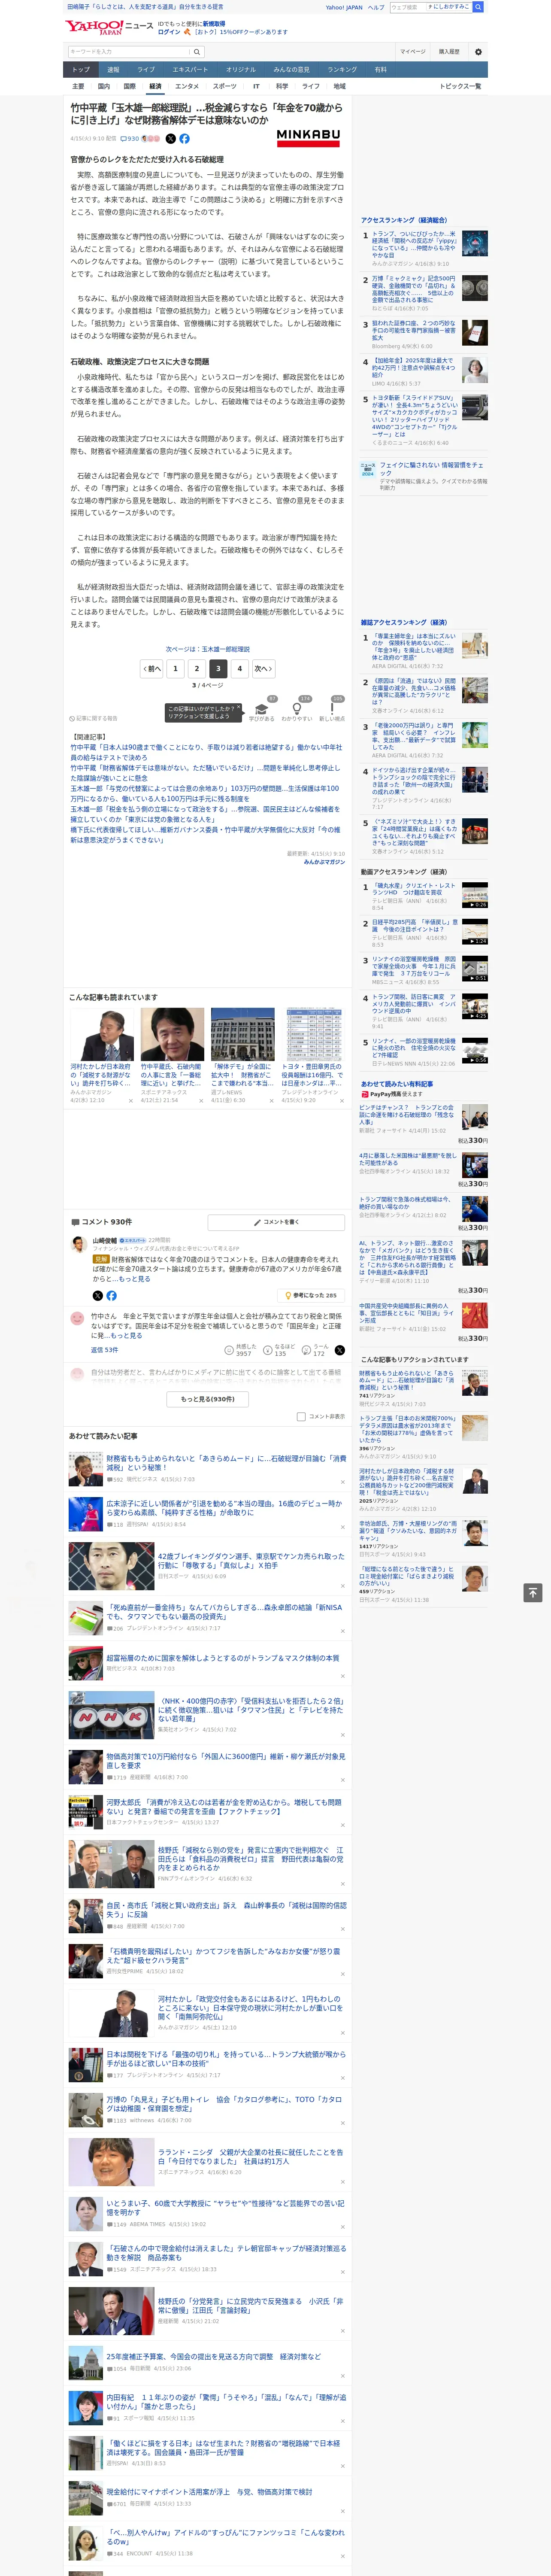This screenshot has width=551, height=2576.
Task: Share article on X below headline
Action: point(170,139)
